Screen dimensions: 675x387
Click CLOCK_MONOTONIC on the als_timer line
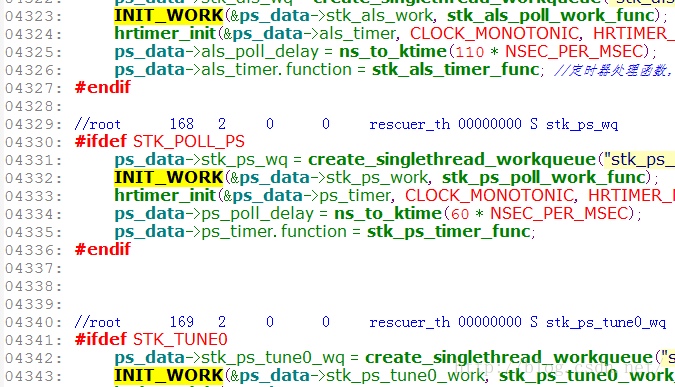tap(495, 34)
